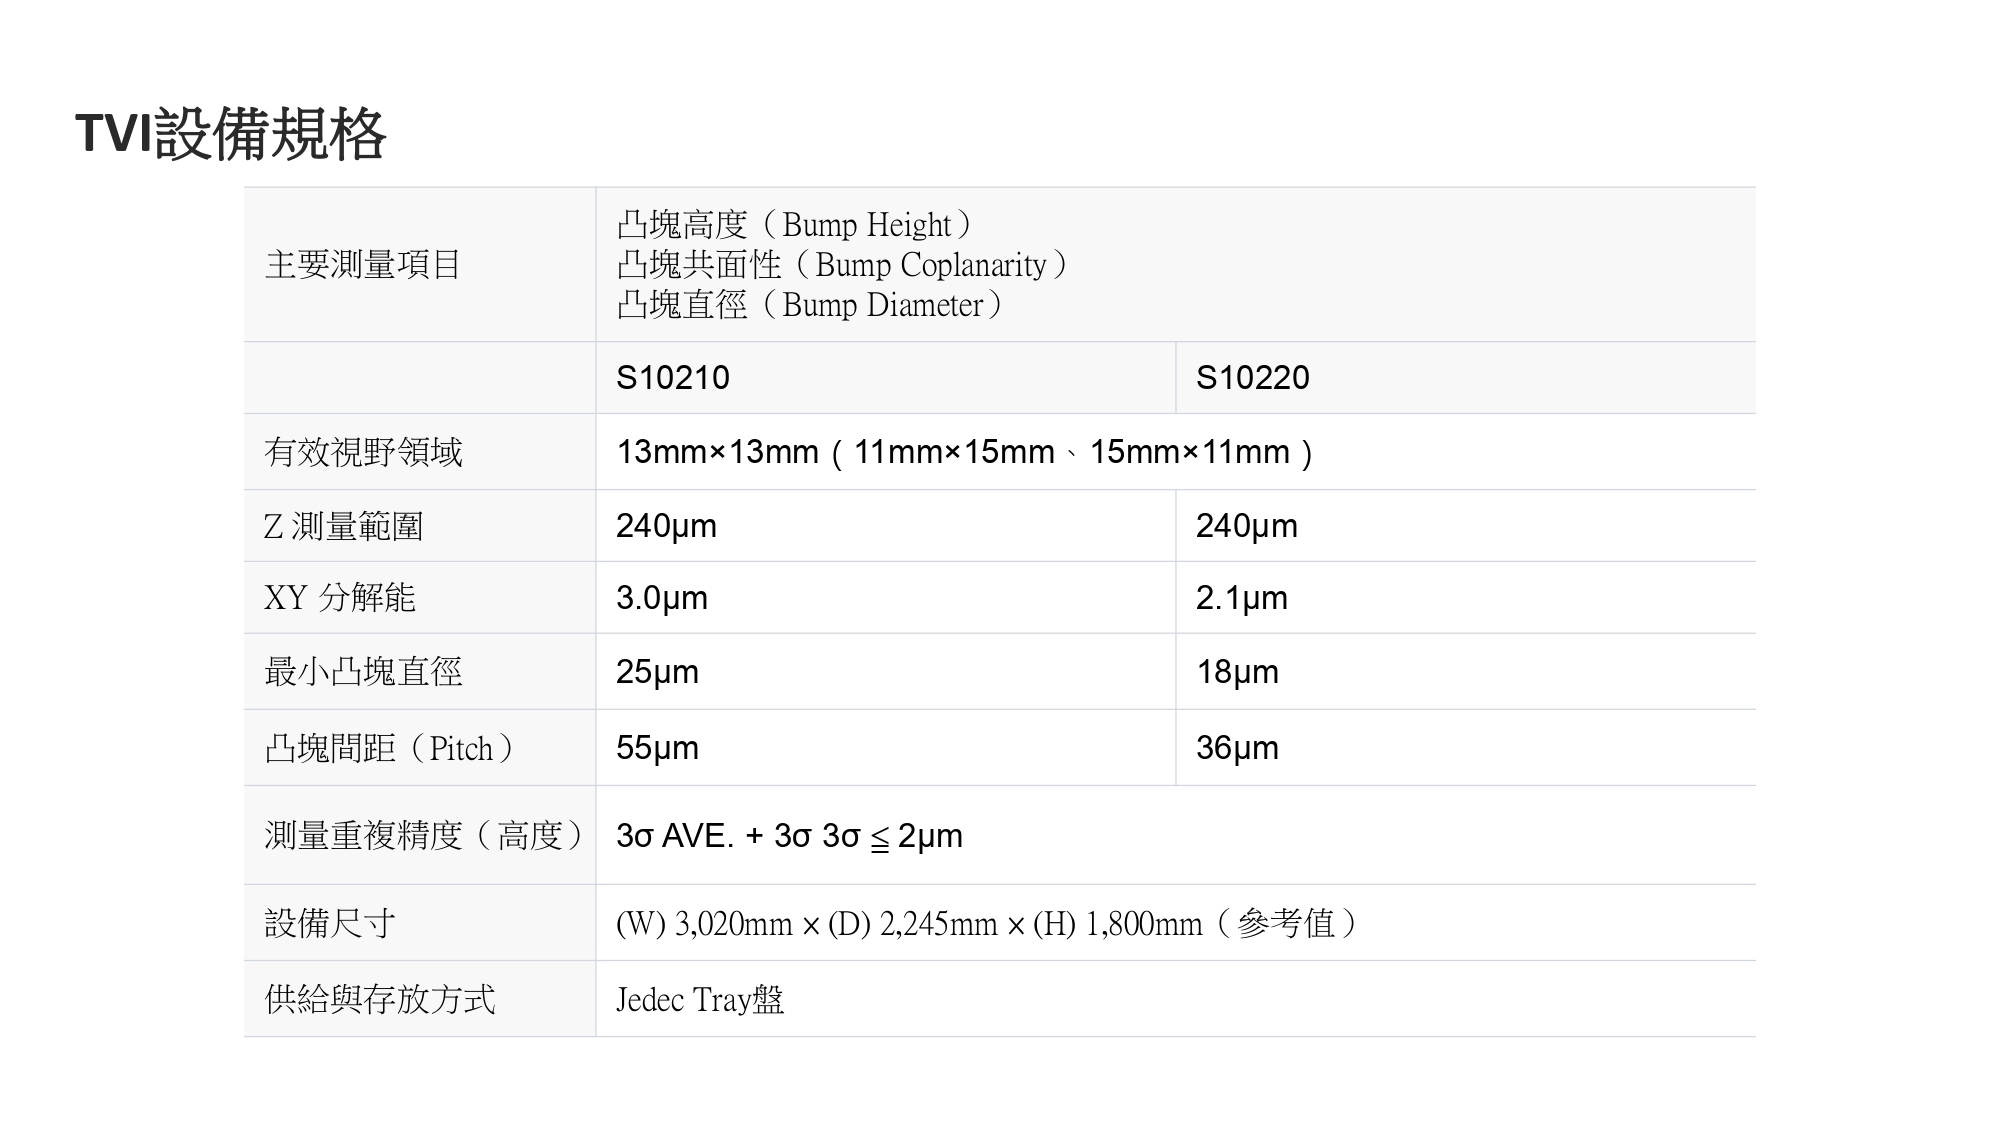Image resolution: width=2000 pixels, height=1125 pixels.
Task: Click the 有效視野領域 row label
Action: click(x=363, y=452)
